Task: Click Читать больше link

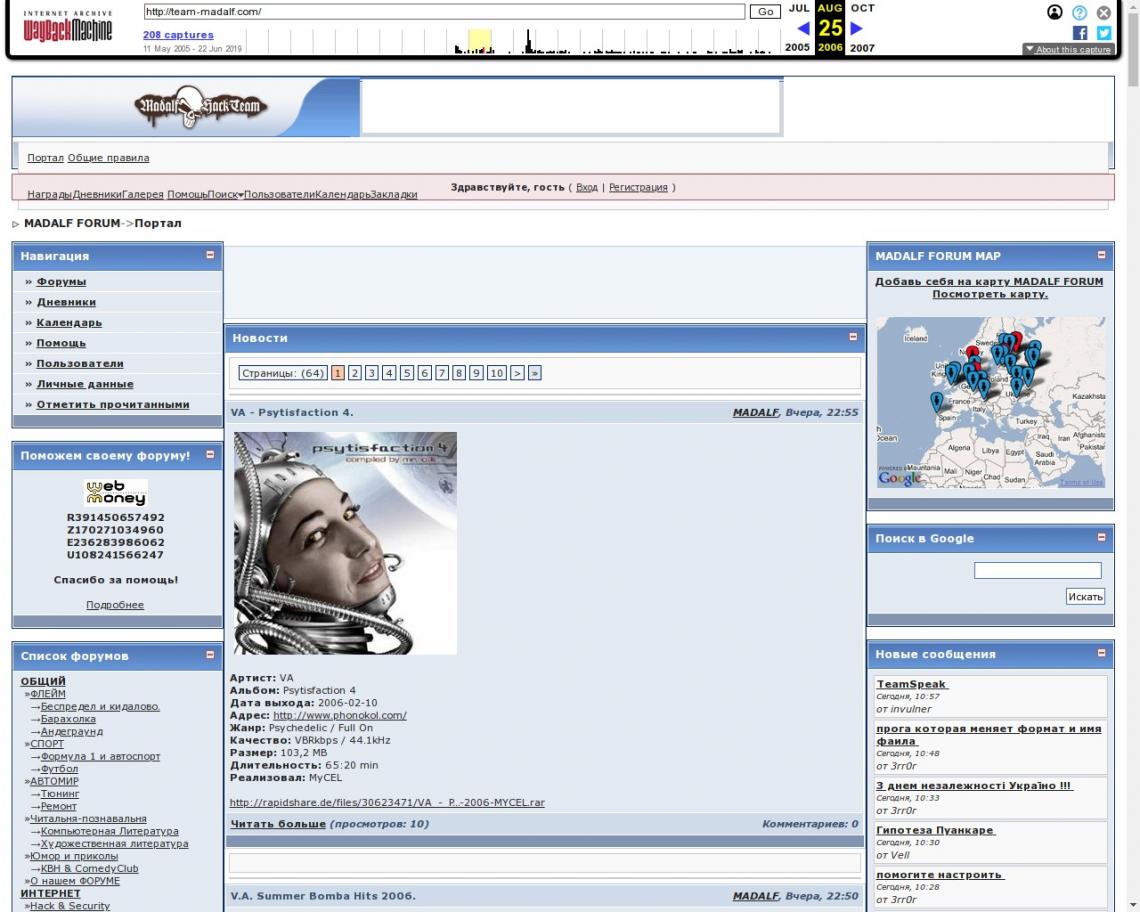Action: [278, 824]
